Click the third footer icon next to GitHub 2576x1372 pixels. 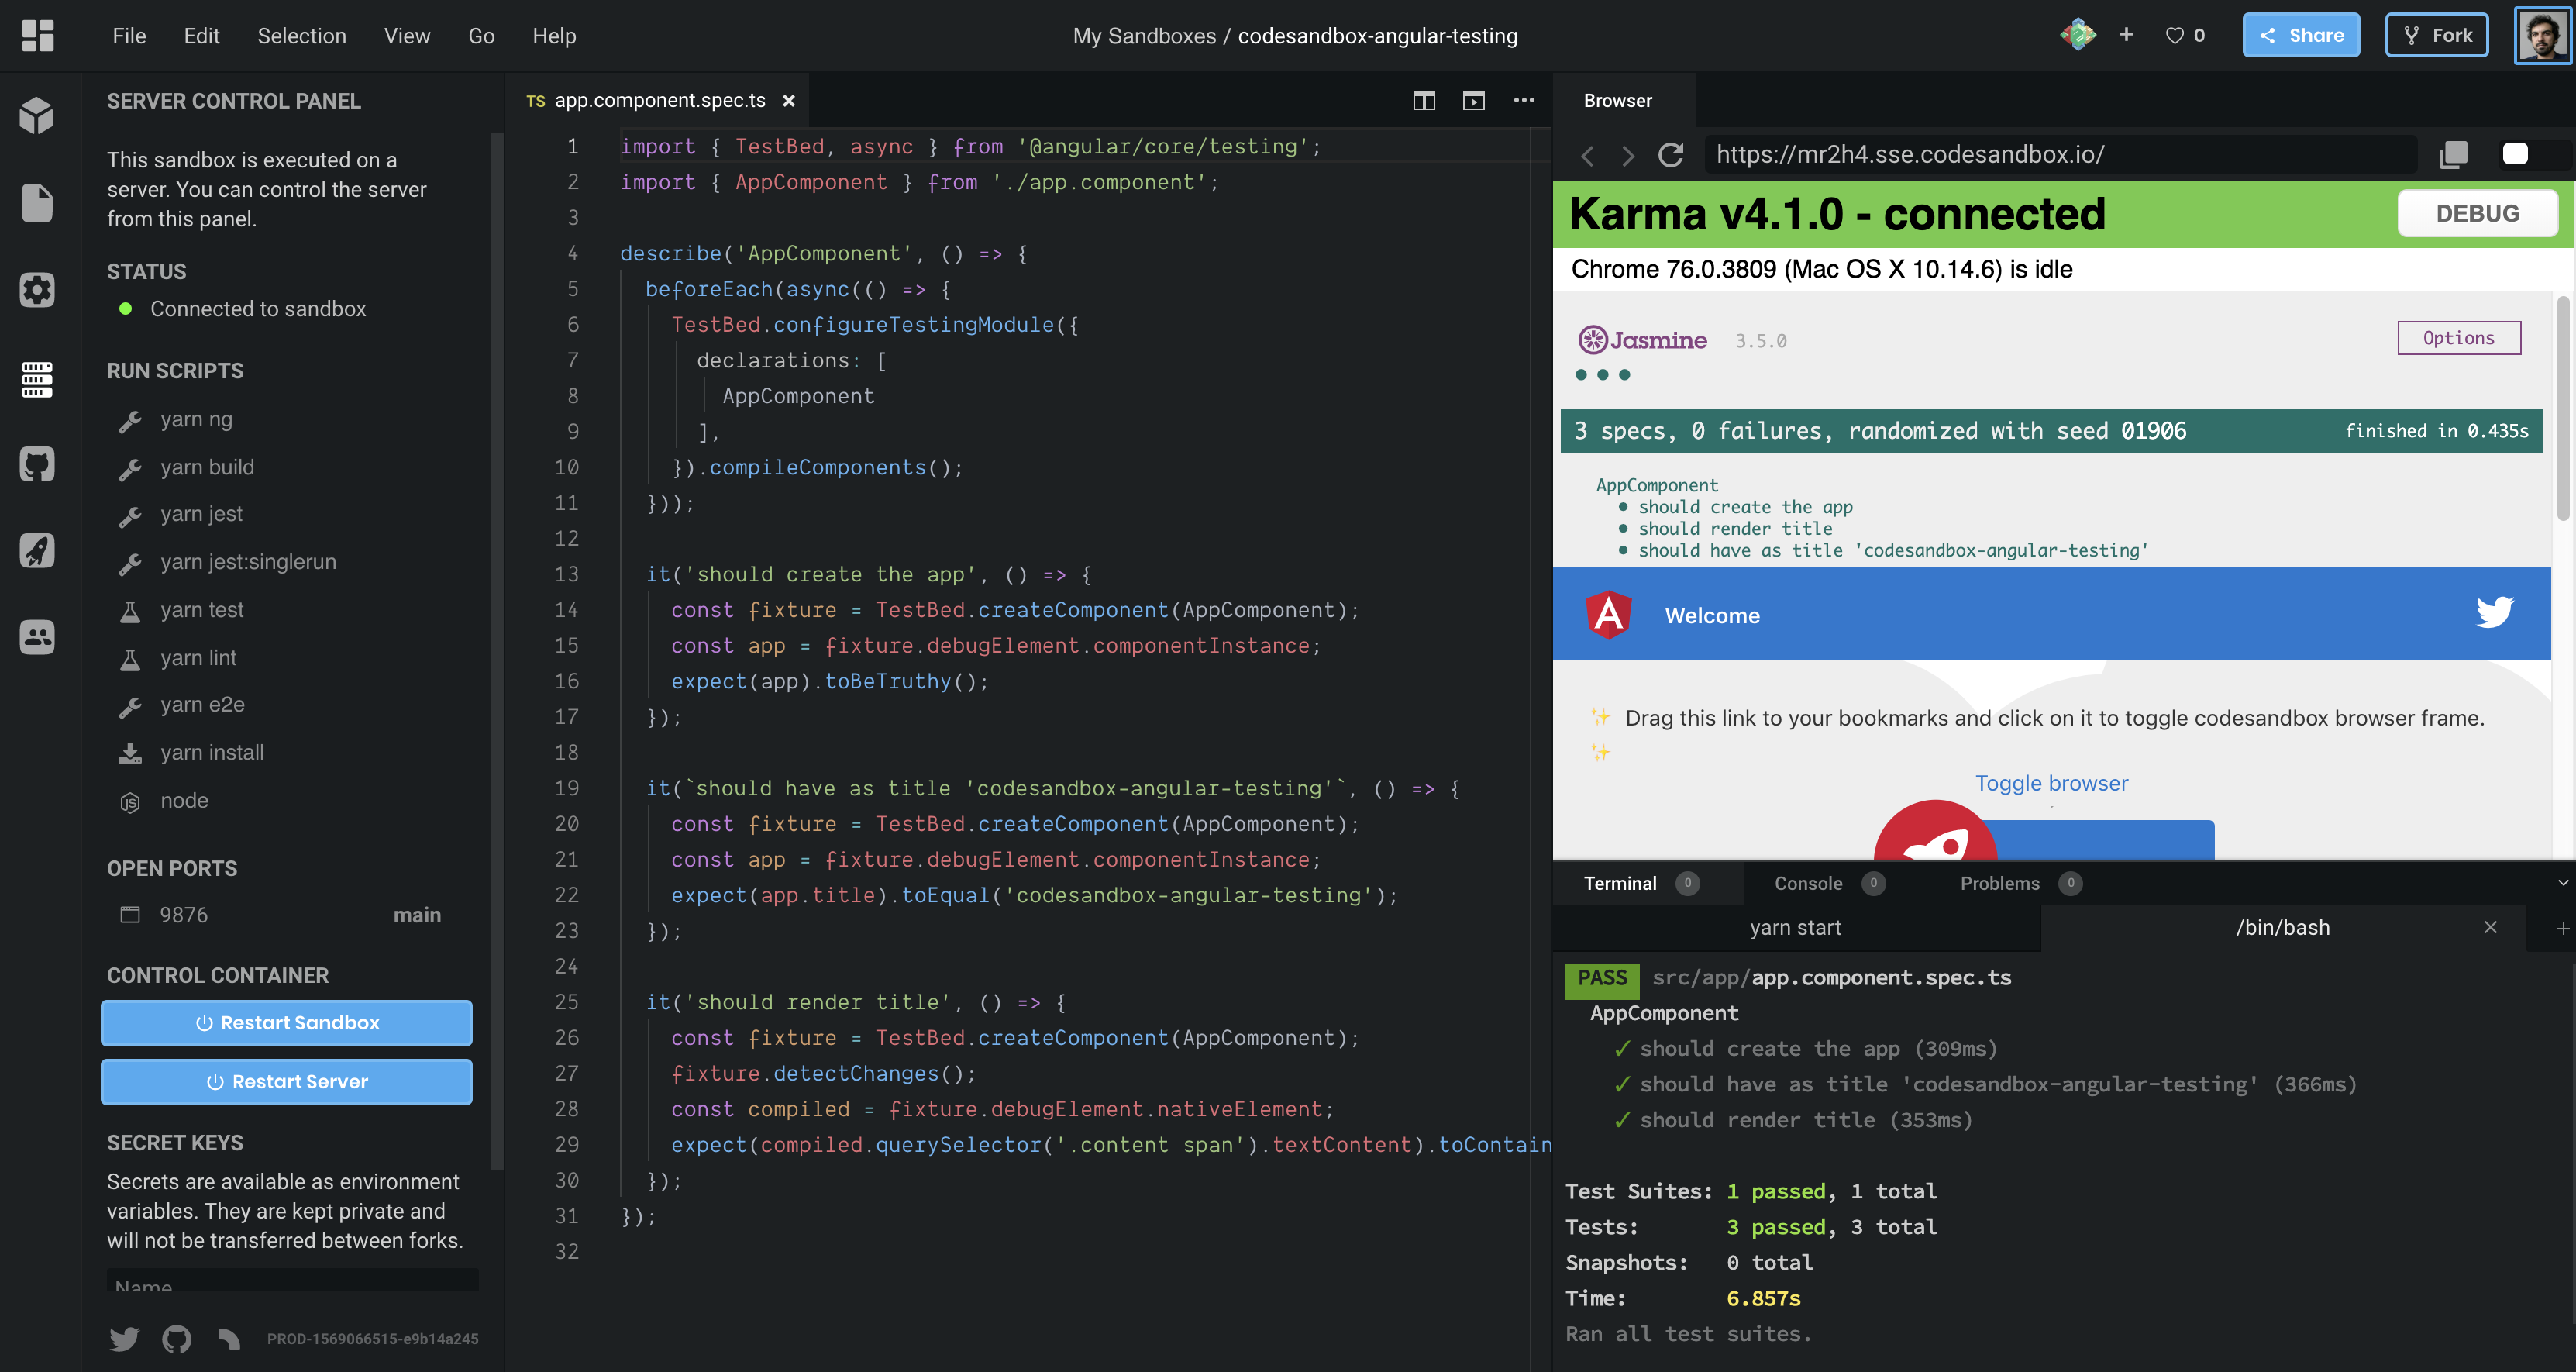click(x=229, y=1338)
